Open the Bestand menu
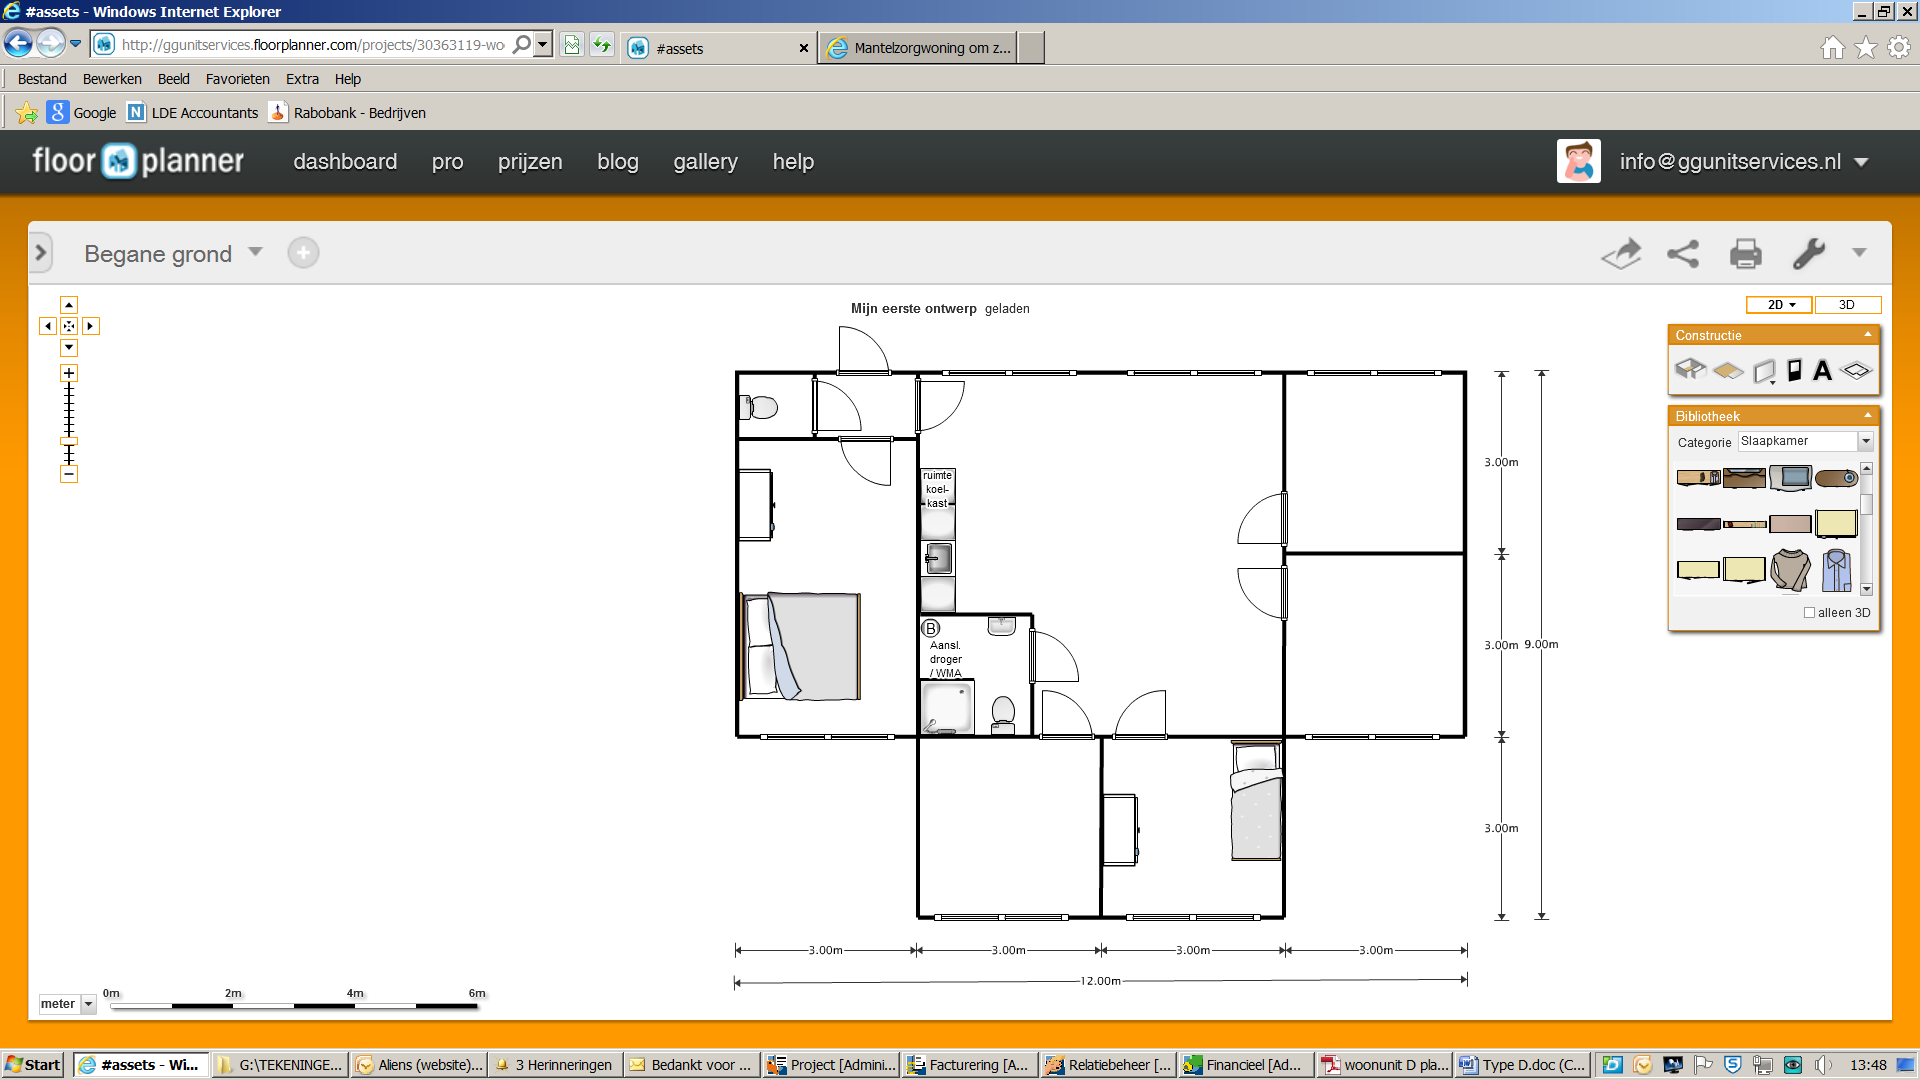 (42, 79)
